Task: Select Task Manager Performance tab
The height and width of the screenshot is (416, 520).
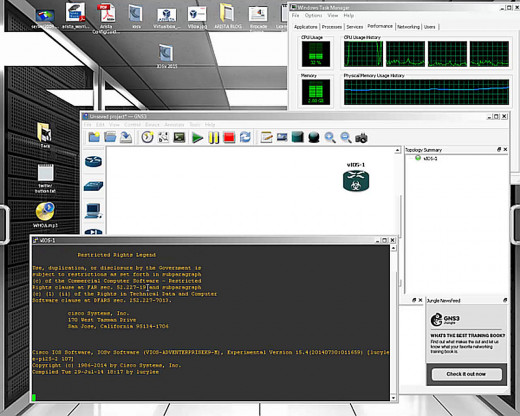Action: [x=380, y=26]
